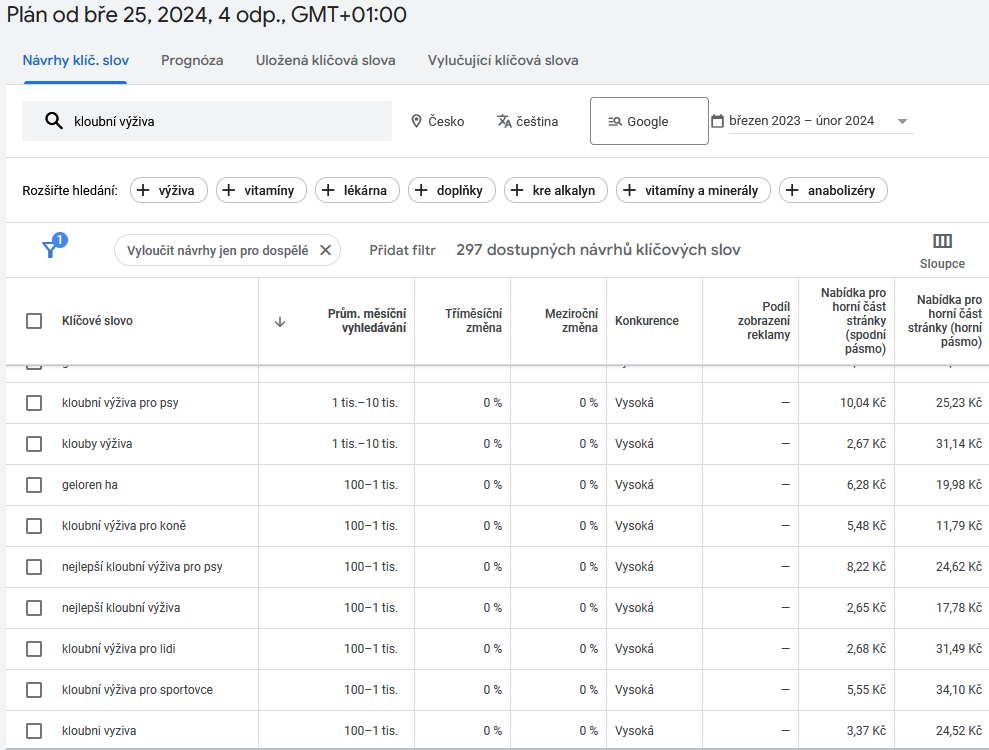This screenshot has height=750, width=989.
Task: Click the language translate icon
Action: 504,121
